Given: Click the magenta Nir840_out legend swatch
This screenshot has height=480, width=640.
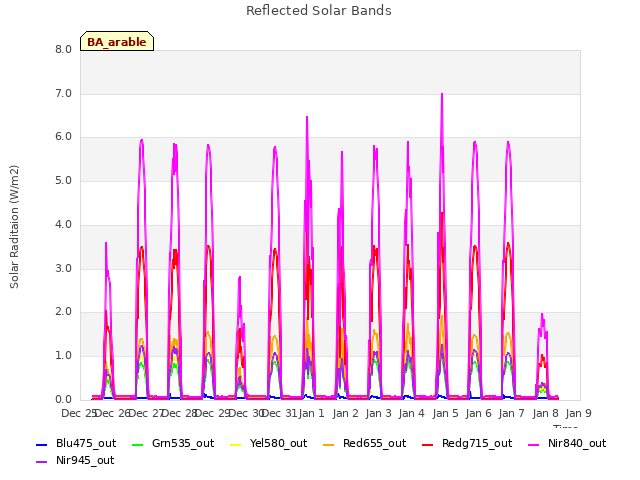Looking at the screenshot, I should pyautogui.click(x=533, y=444).
